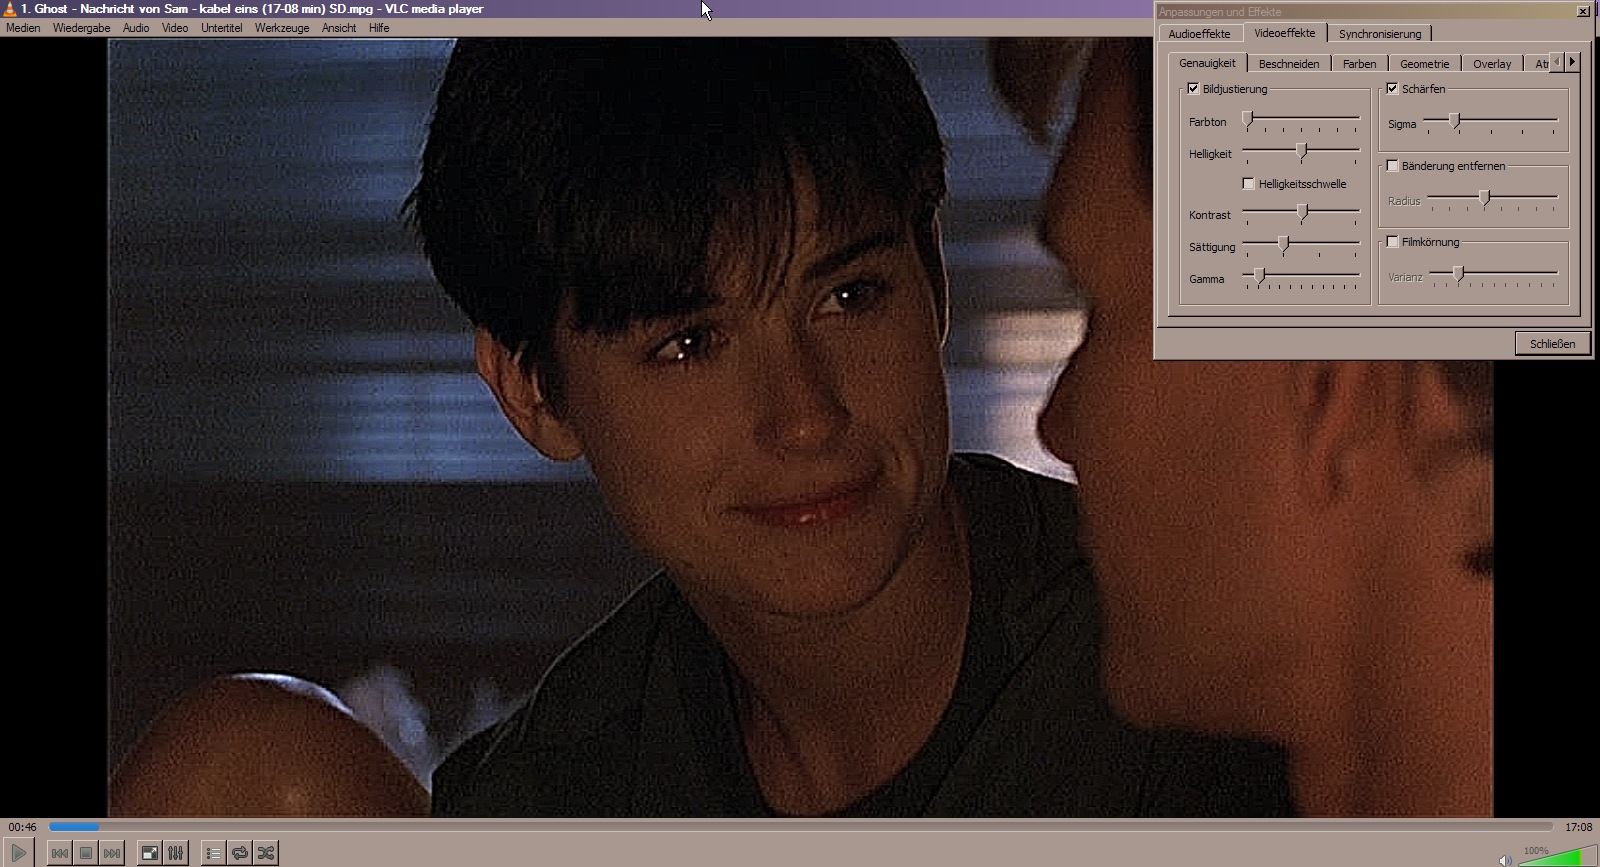
Task: Switch to the Audioeffekte tab
Action: (1199, 34)
